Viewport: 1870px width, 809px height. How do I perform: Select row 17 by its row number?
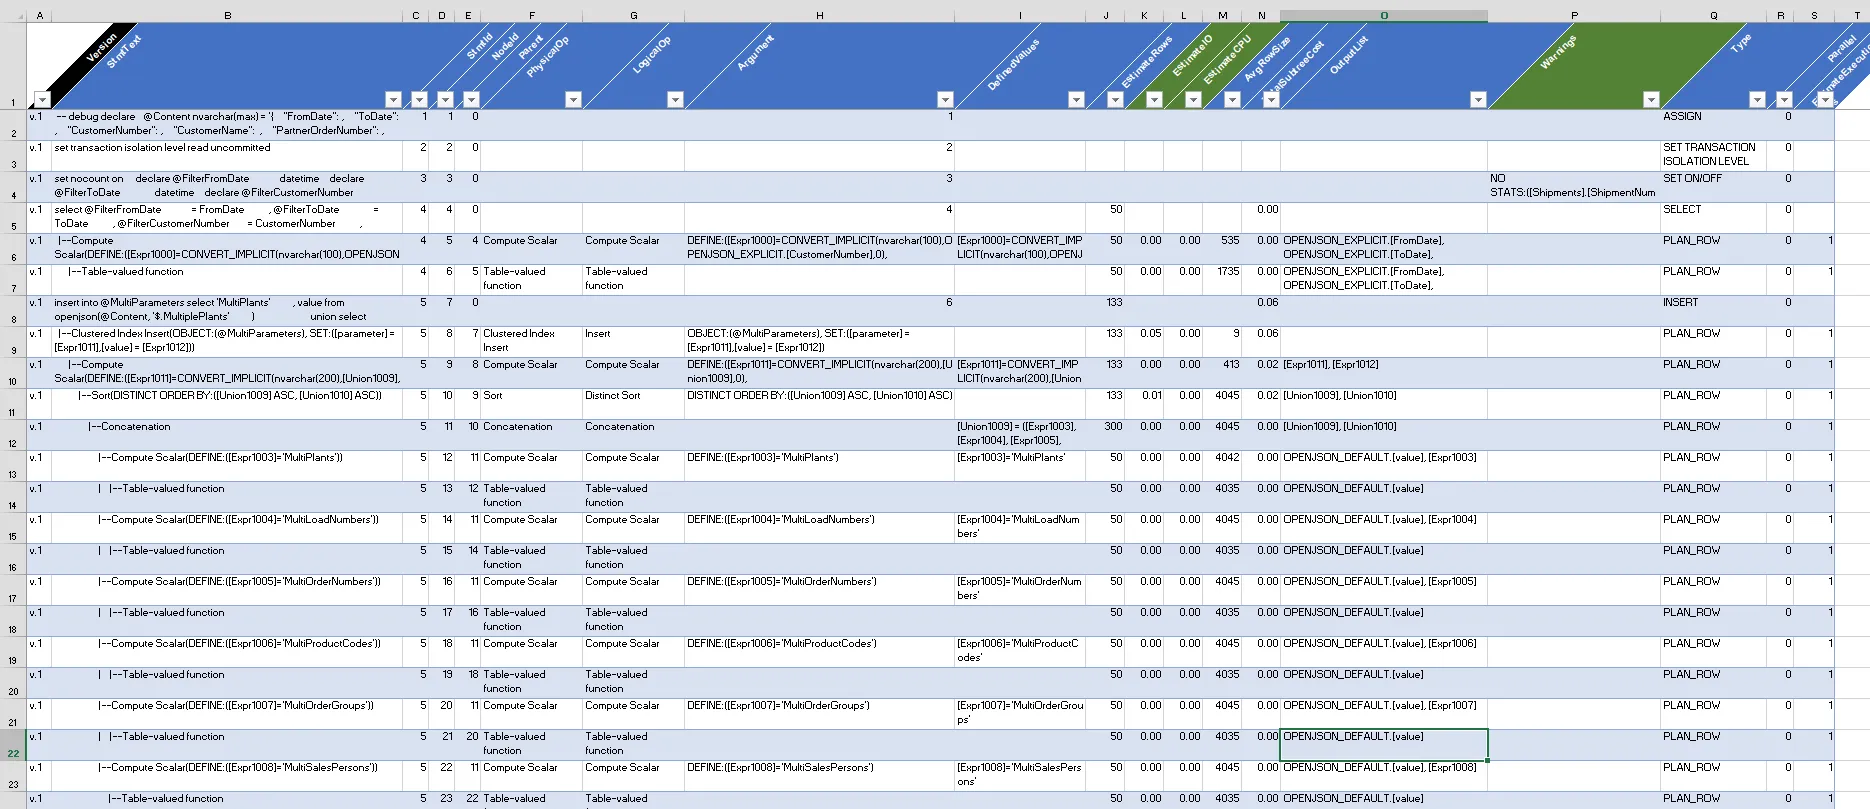pos(13,590)
